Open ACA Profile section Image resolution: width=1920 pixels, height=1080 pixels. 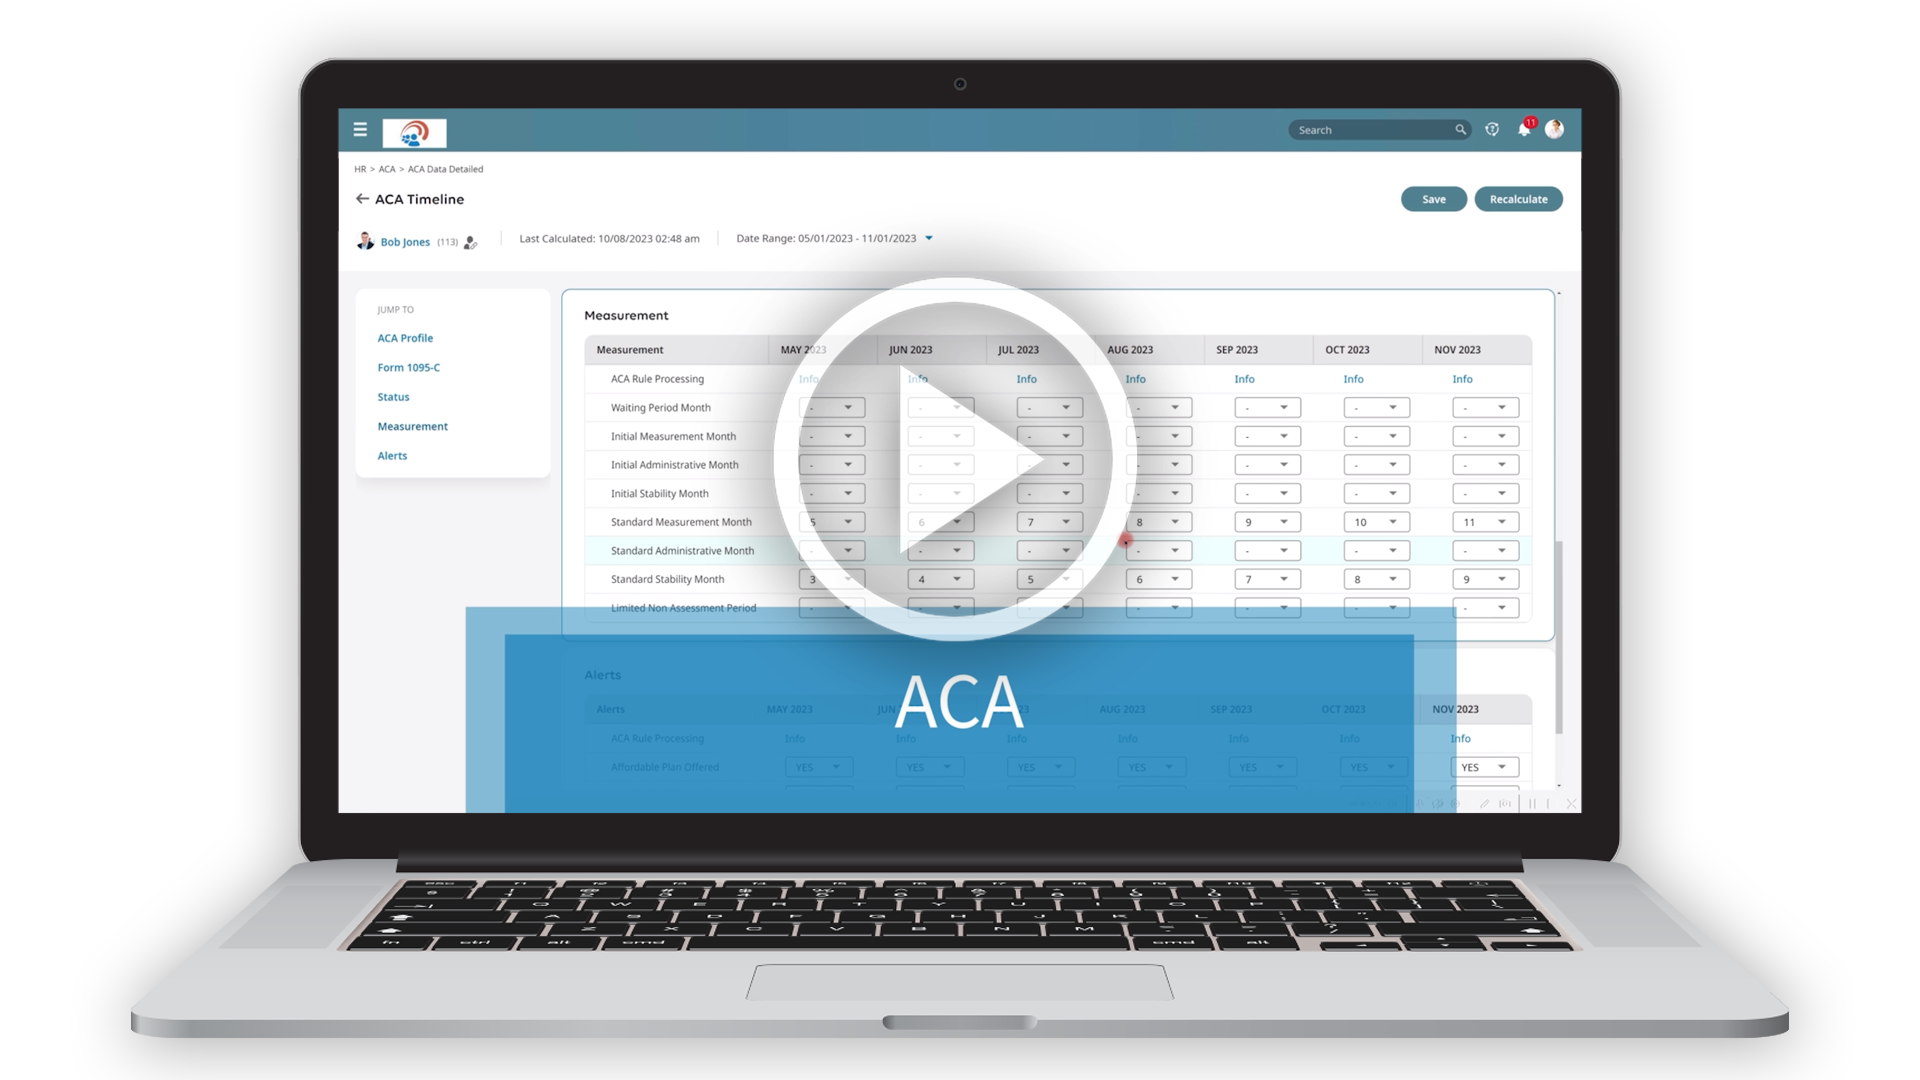(406, 338)
